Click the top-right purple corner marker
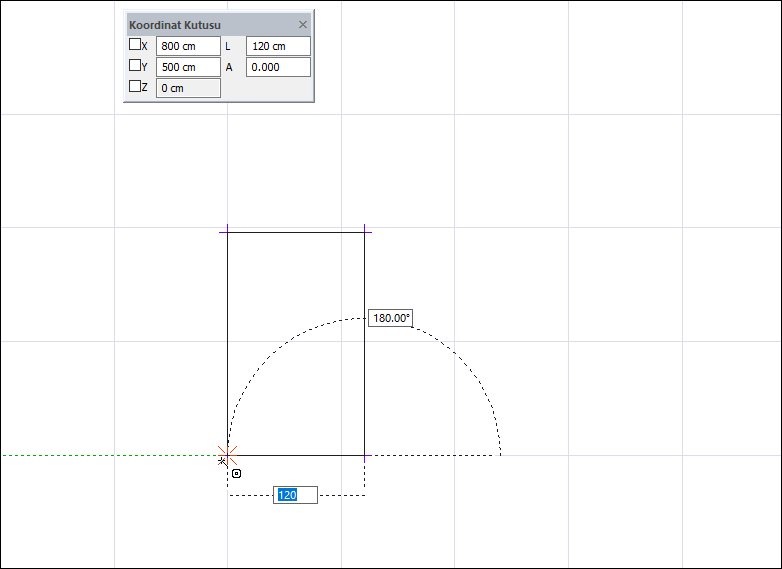This screenshot has height=569, width=782. point(365,232)
